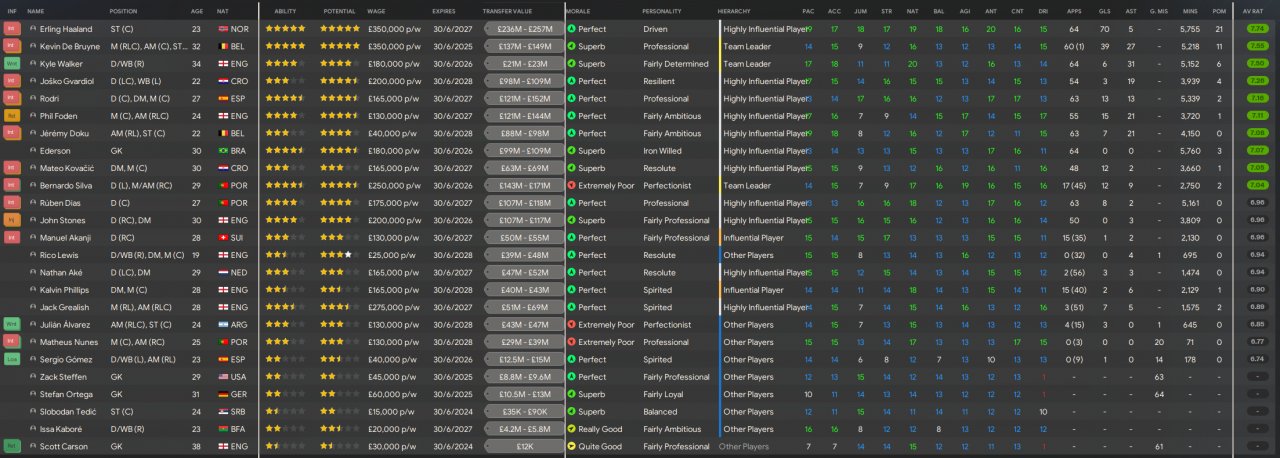Screen dimensions: 1280x458
Task: Click the Brazil flag in Ederson's row
Action: (x=222, y=151)
